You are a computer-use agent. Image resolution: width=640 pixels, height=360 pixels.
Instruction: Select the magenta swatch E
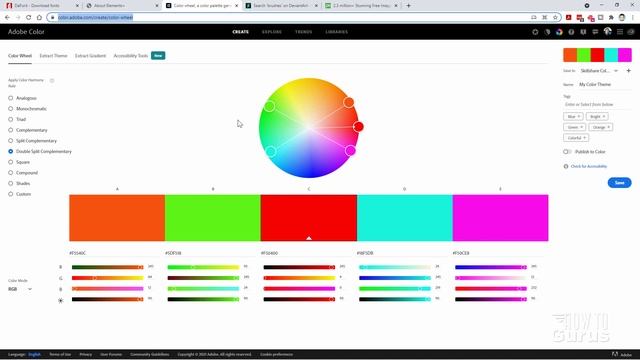pyautogui.click(x=500, y=218)
